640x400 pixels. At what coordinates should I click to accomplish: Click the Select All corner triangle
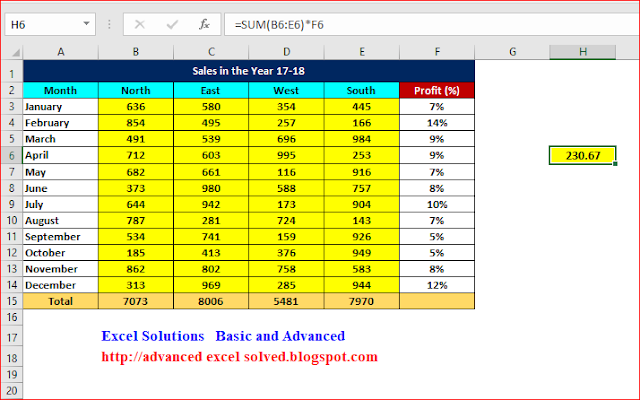coord(15,53)
